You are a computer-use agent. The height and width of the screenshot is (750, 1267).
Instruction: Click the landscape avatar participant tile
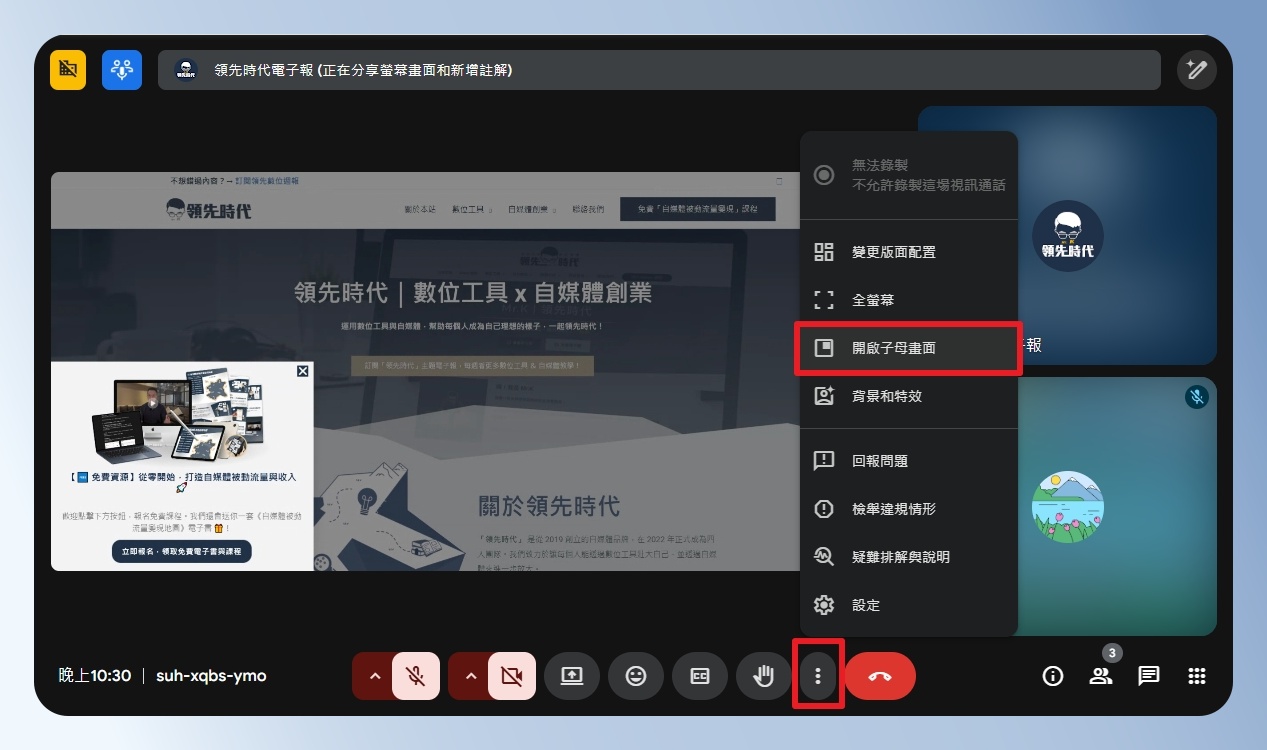pos(1067,507)
